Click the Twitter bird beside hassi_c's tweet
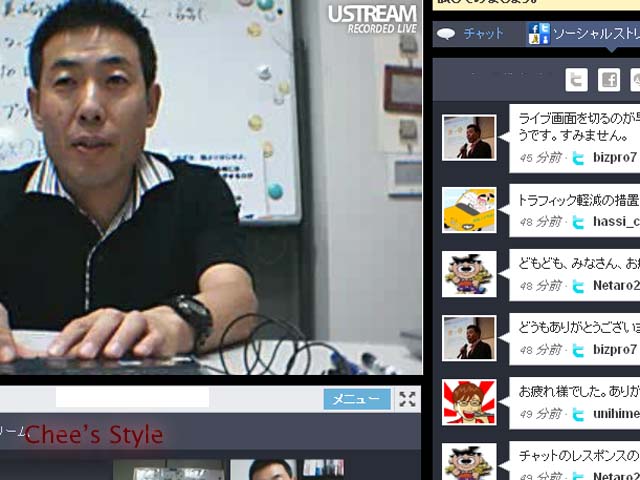 click(578, 222)
